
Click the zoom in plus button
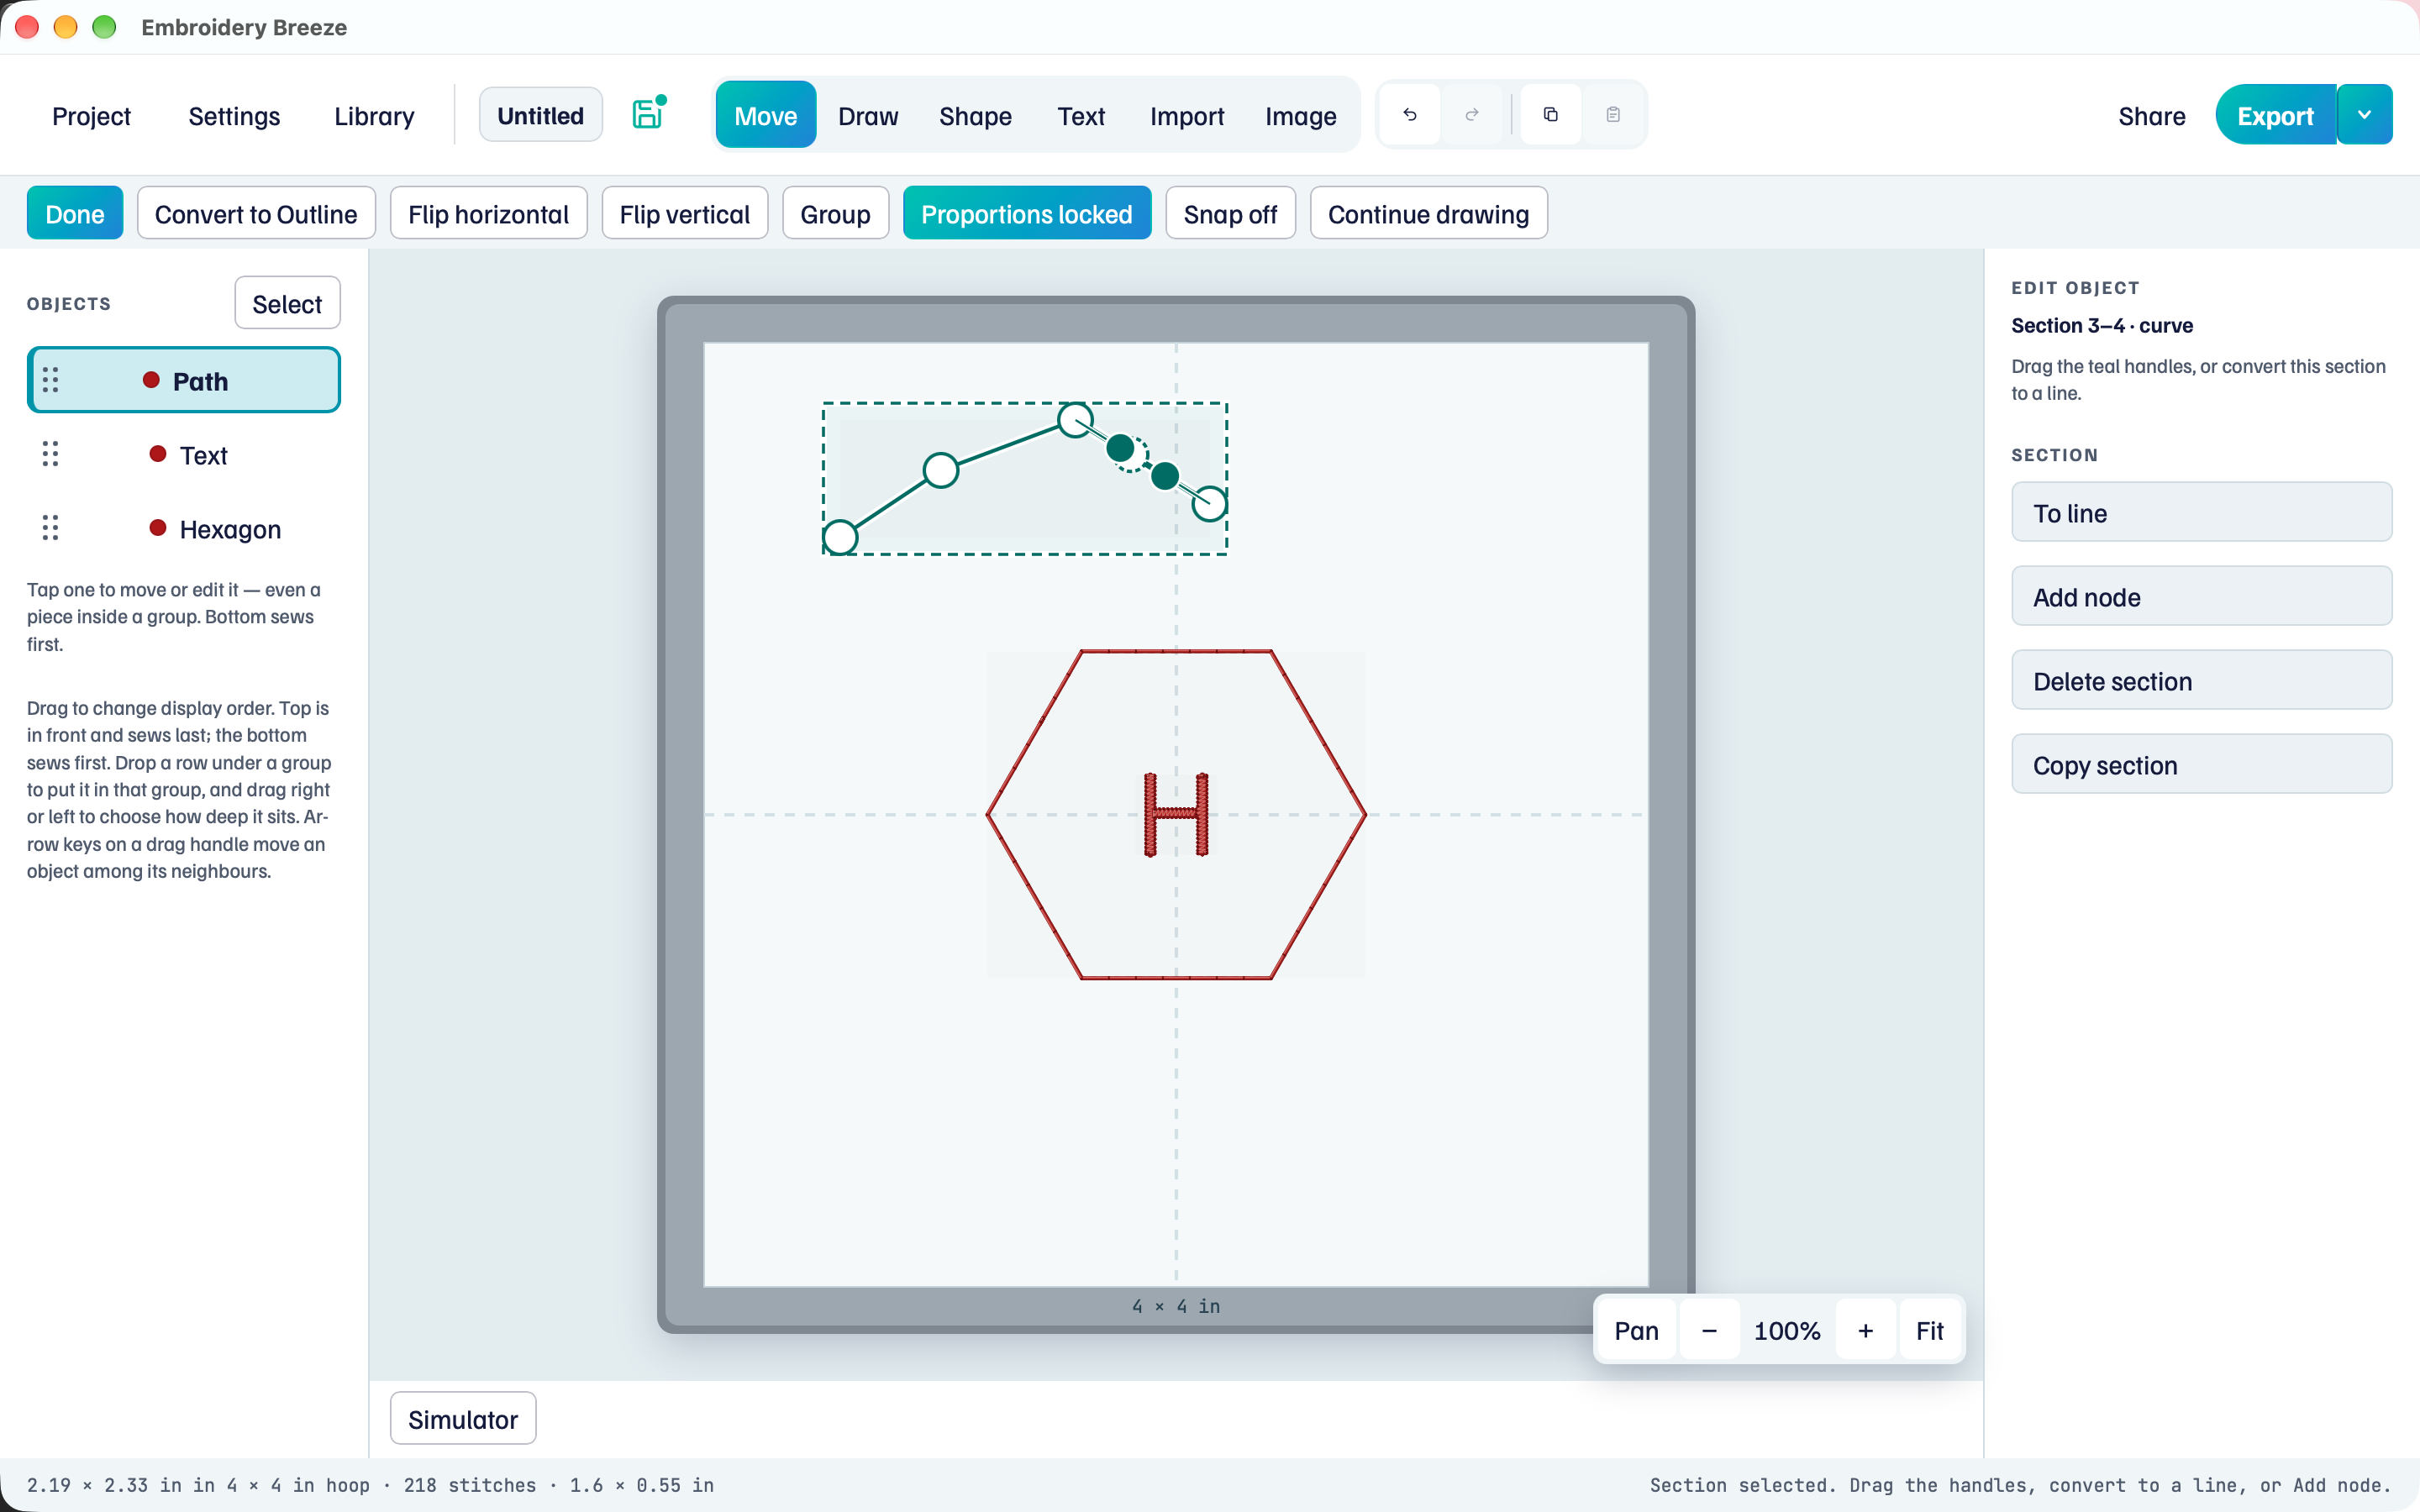(x=1865, y=1331)
